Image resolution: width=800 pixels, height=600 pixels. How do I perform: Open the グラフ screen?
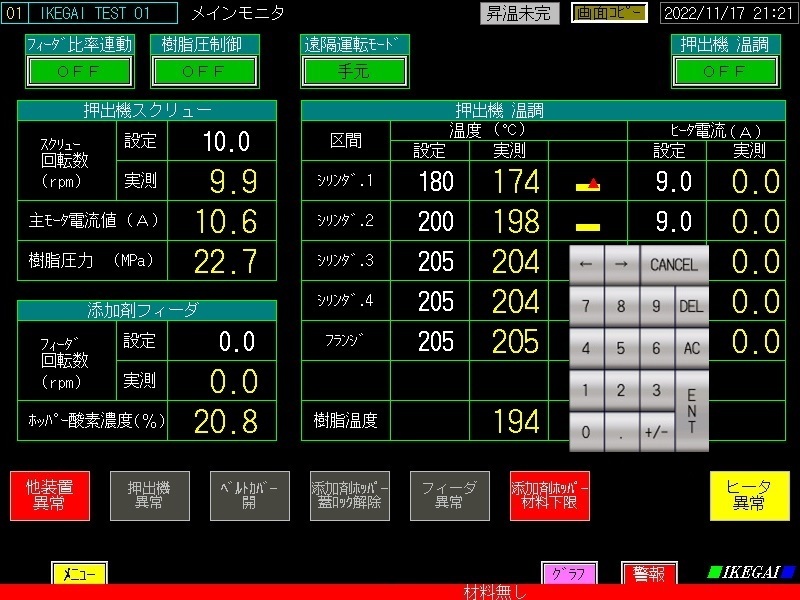[570, 574]
